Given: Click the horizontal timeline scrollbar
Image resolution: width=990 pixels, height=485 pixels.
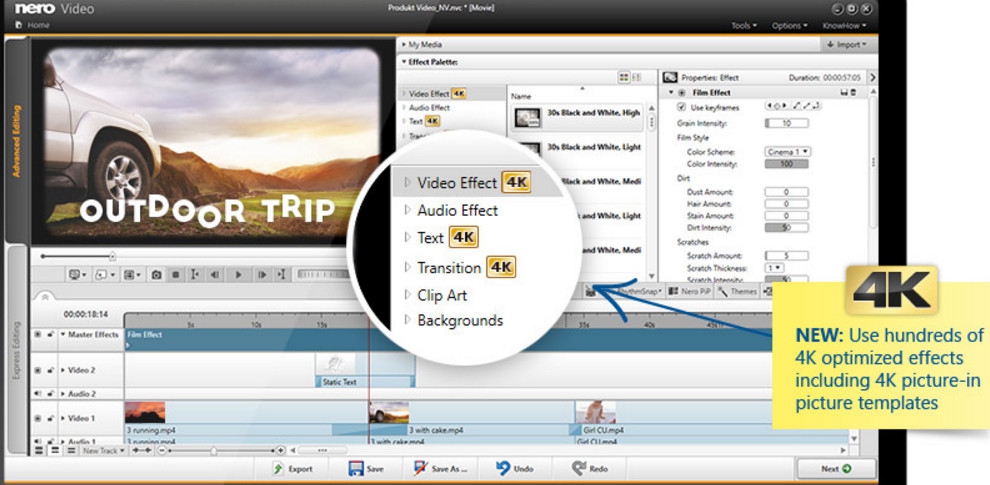Looking at the screenshot, I should [x=322, y=450].
